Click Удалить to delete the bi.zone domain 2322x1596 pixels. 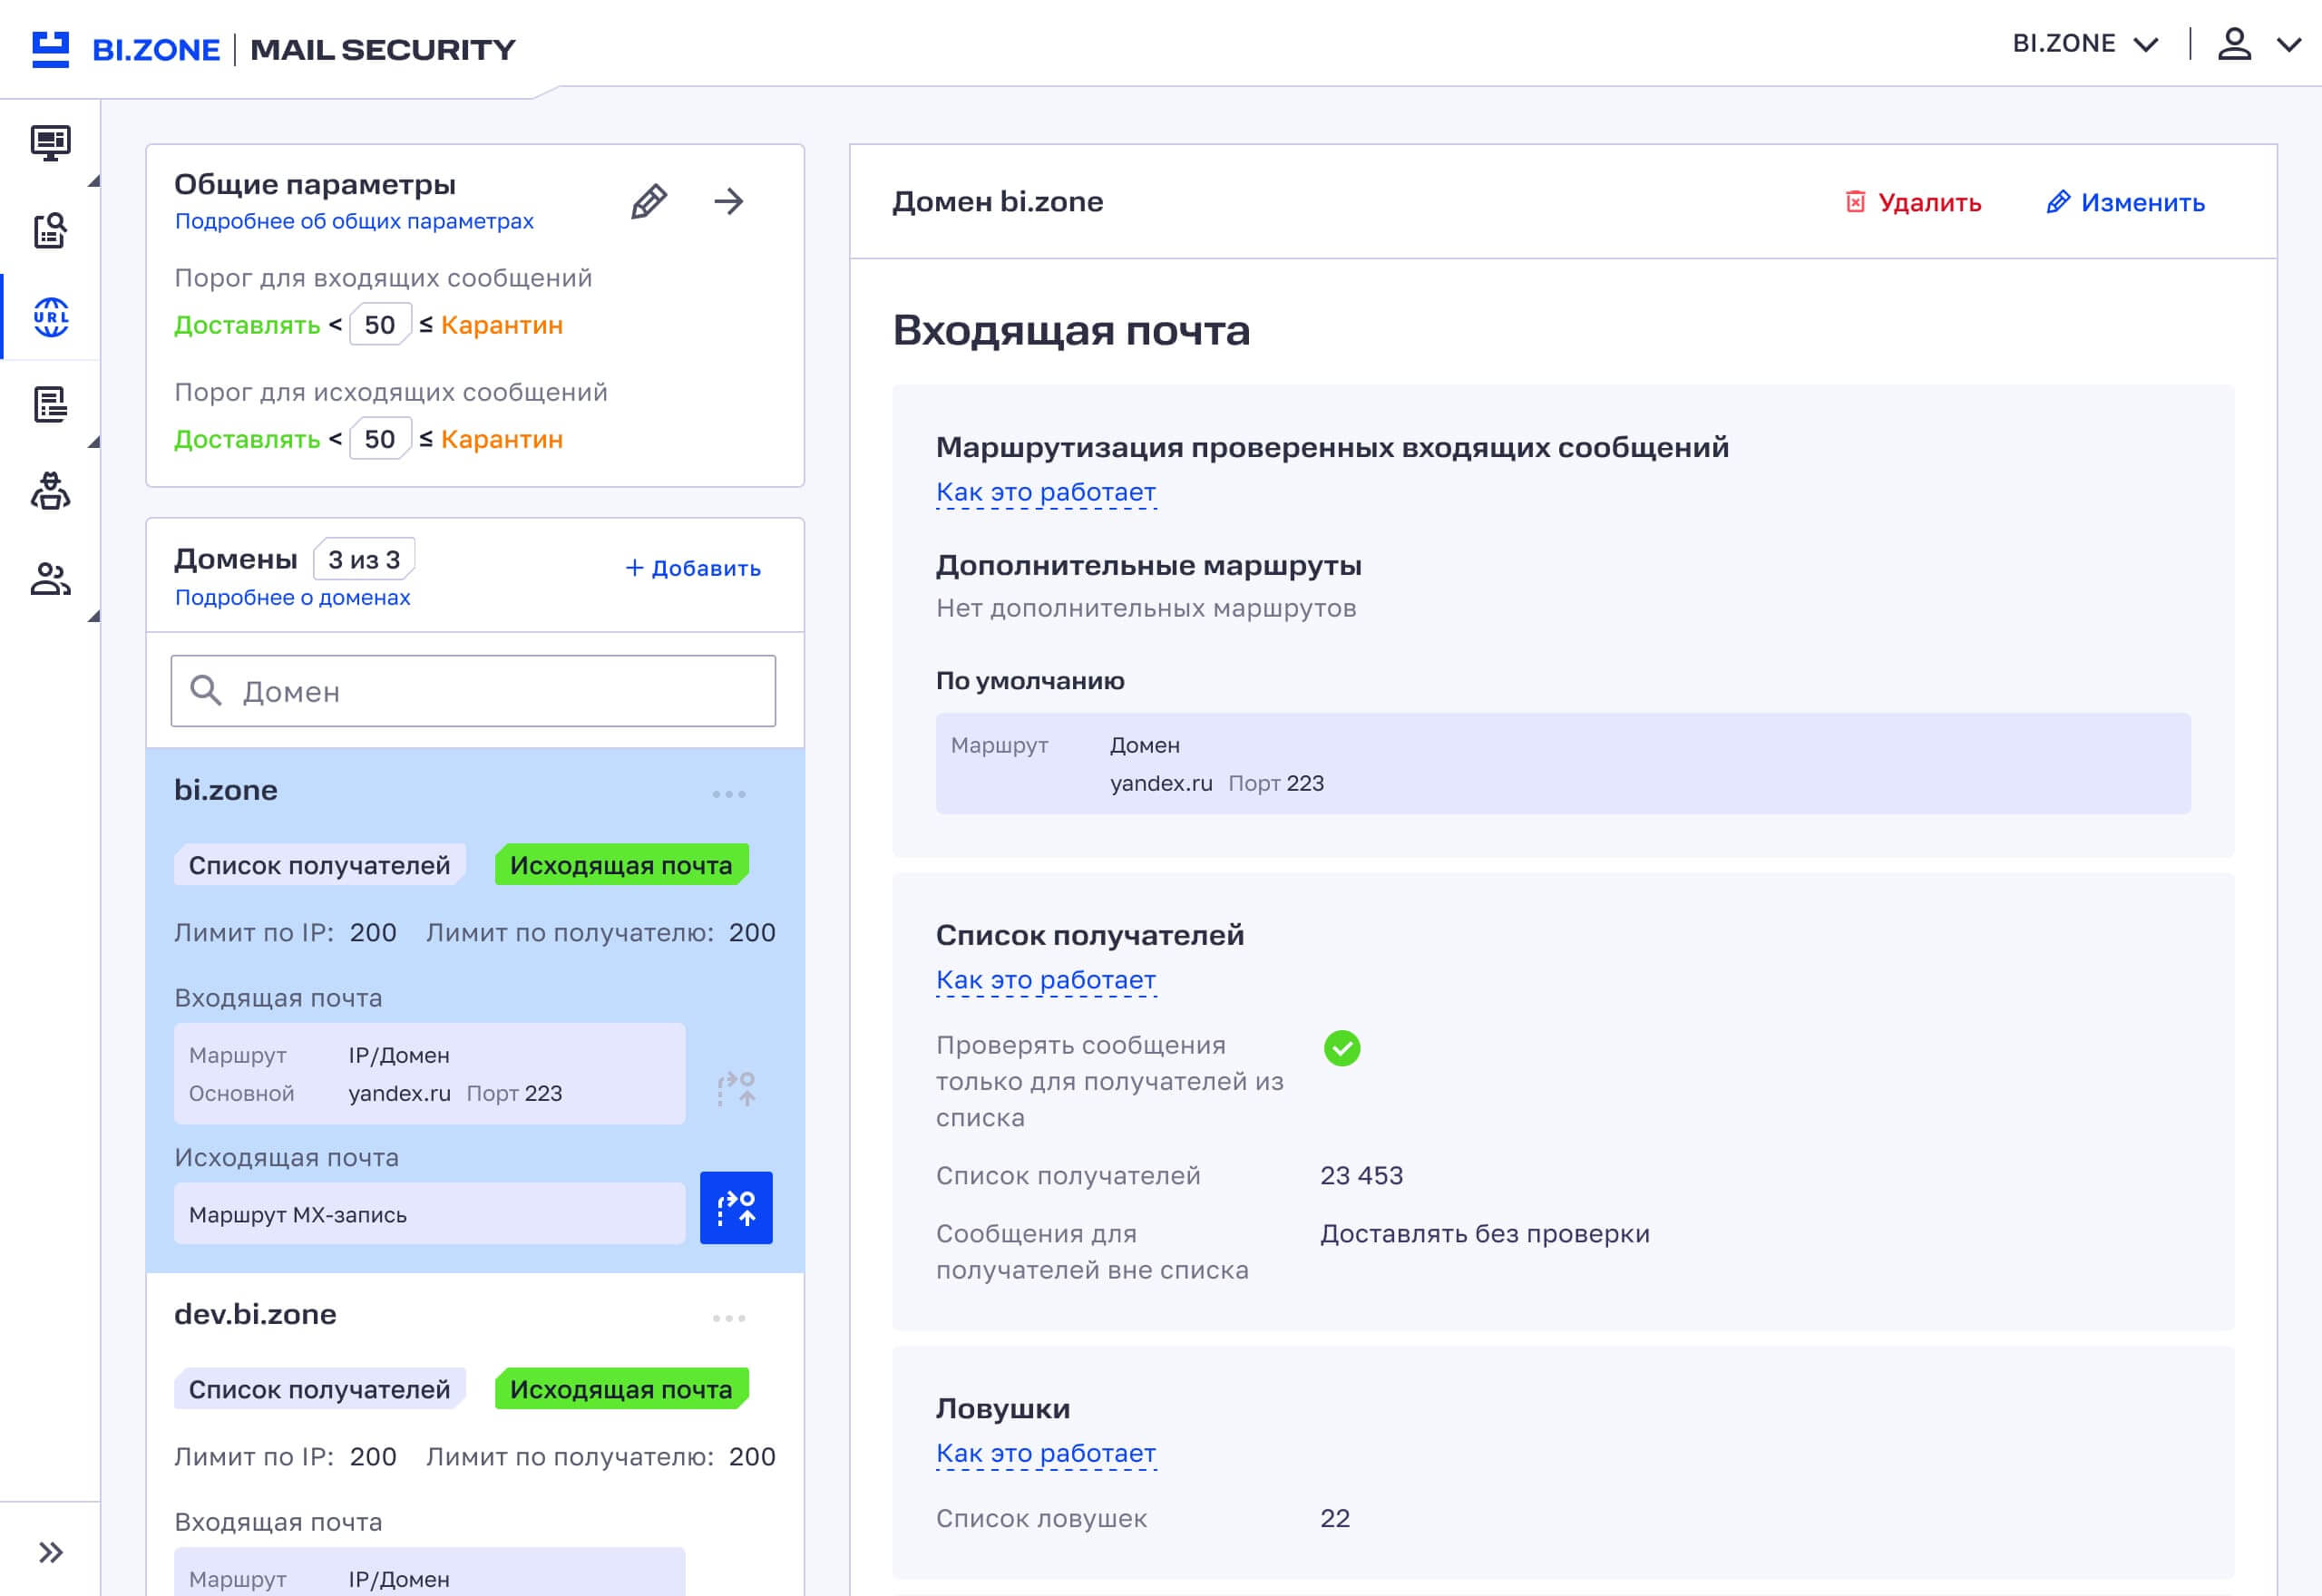click(1914, 202)
